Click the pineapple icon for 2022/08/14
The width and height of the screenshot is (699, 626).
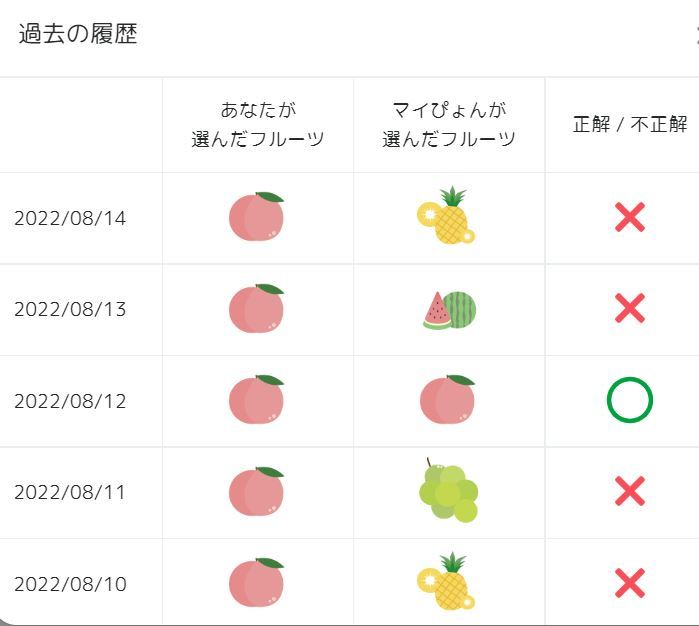pos(447,217)
